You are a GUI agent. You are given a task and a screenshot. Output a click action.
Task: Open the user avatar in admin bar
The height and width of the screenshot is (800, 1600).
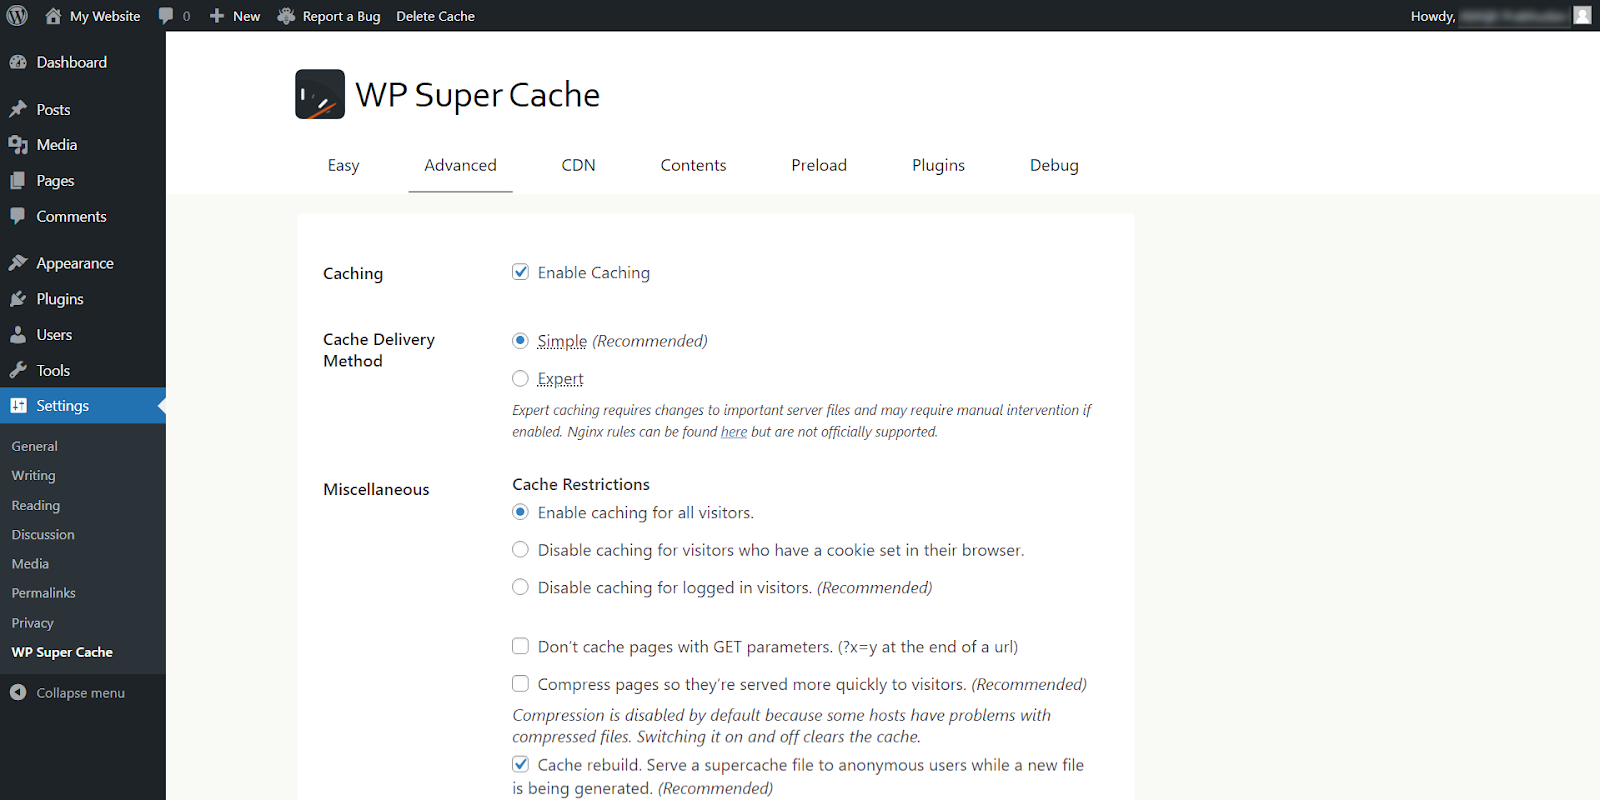tap(1582, 16)
